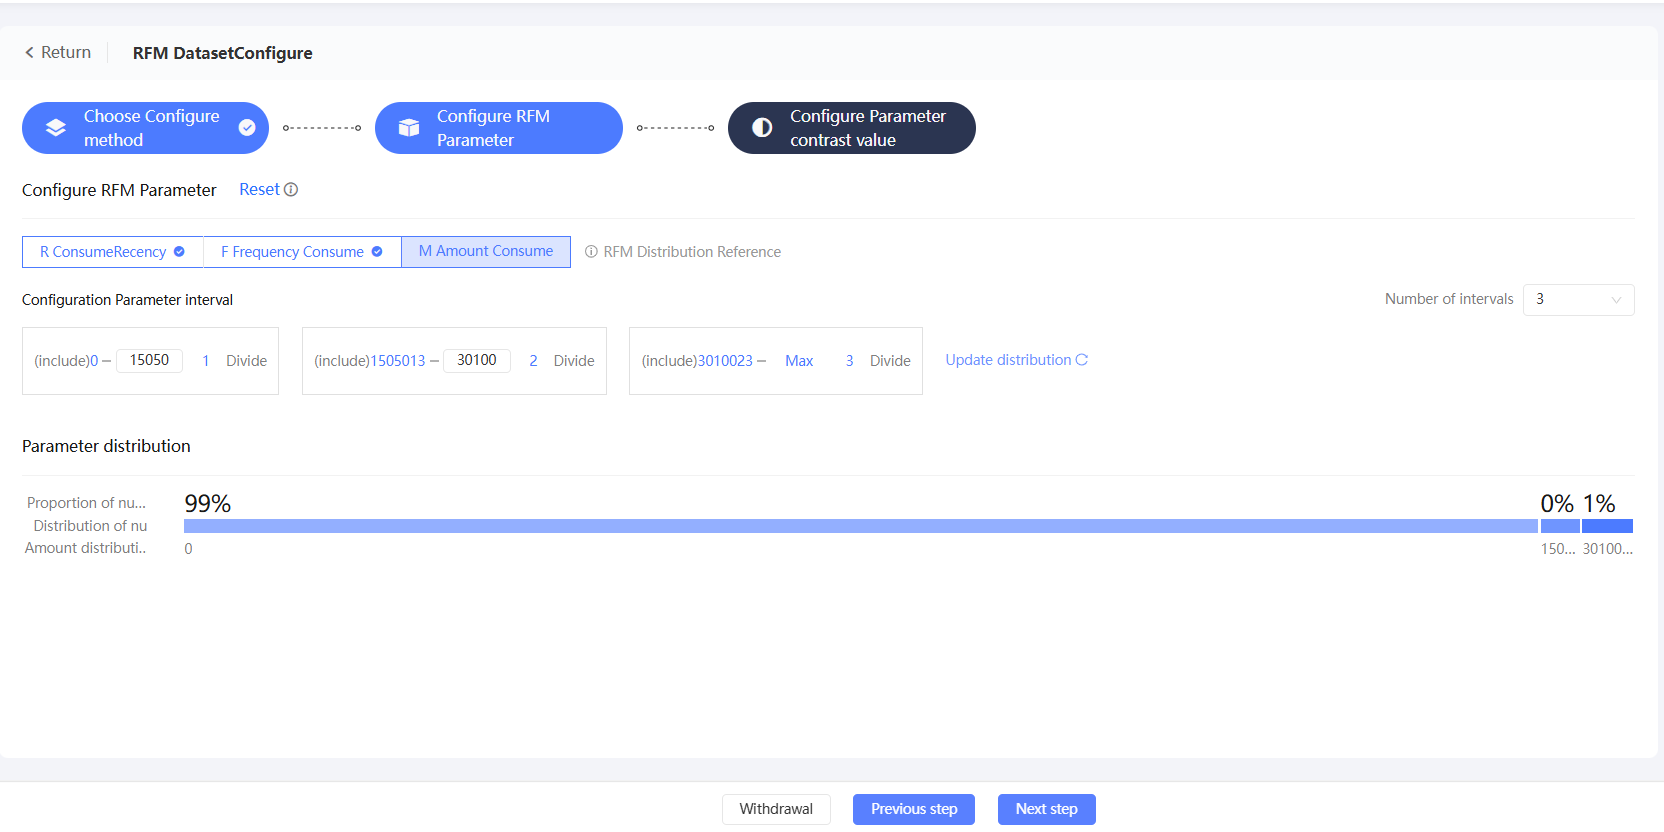1664x832 pixels.
Task: Select the M Amount Consume tab
Action: pos(486,252)
